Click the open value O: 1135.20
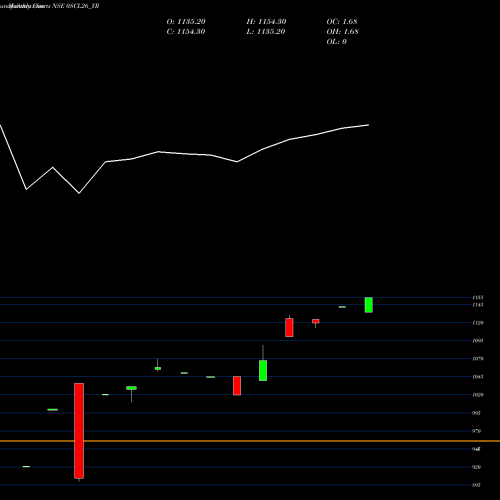This screenshot has height=500, width=500. 186,22
